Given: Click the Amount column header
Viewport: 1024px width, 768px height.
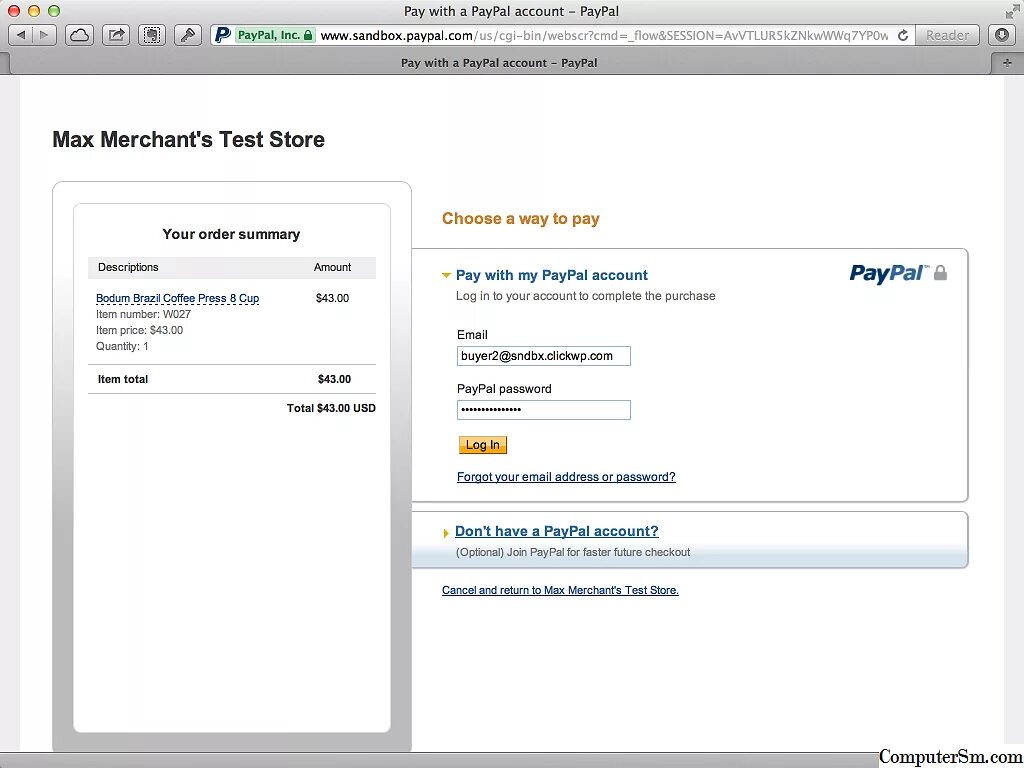Looking at the screenshot, I should [x=332, y=267].
